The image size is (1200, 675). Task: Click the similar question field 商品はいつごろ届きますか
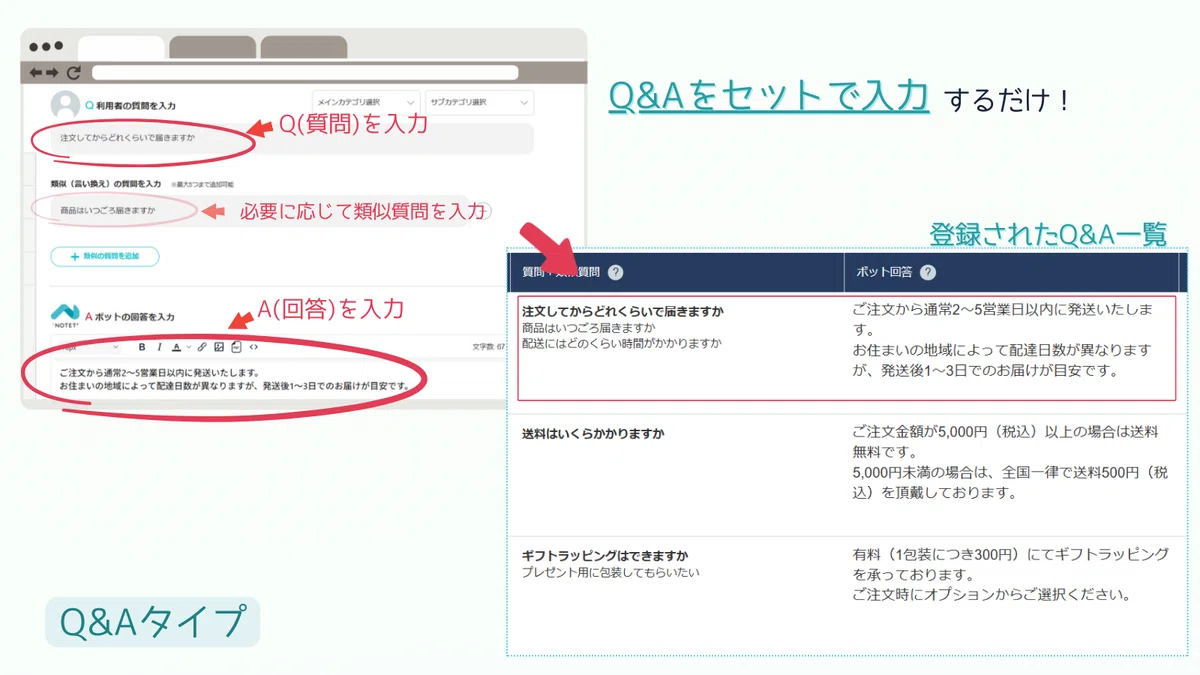pos(259,211)
